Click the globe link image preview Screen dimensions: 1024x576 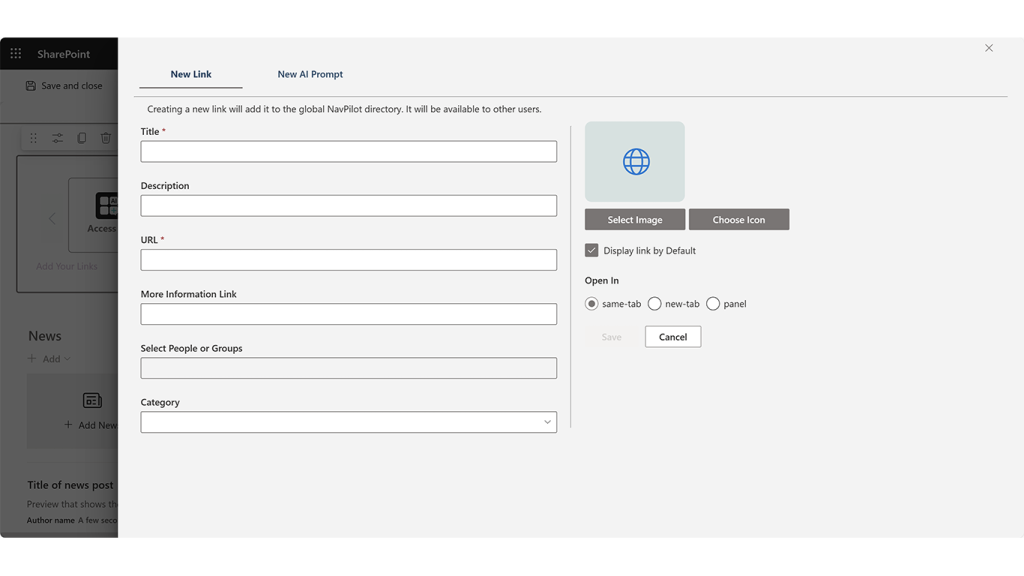pos(635,161)
